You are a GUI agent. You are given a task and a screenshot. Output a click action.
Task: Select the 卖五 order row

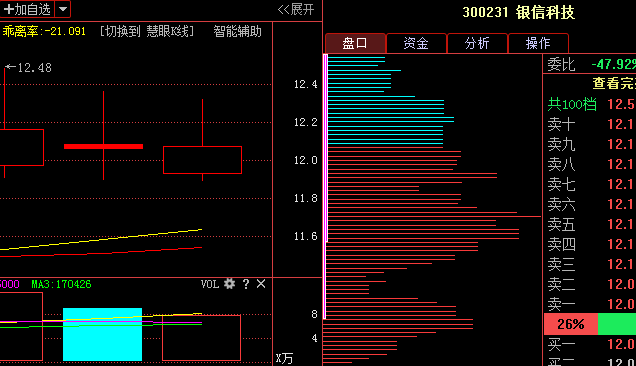(x=590, y=224)
